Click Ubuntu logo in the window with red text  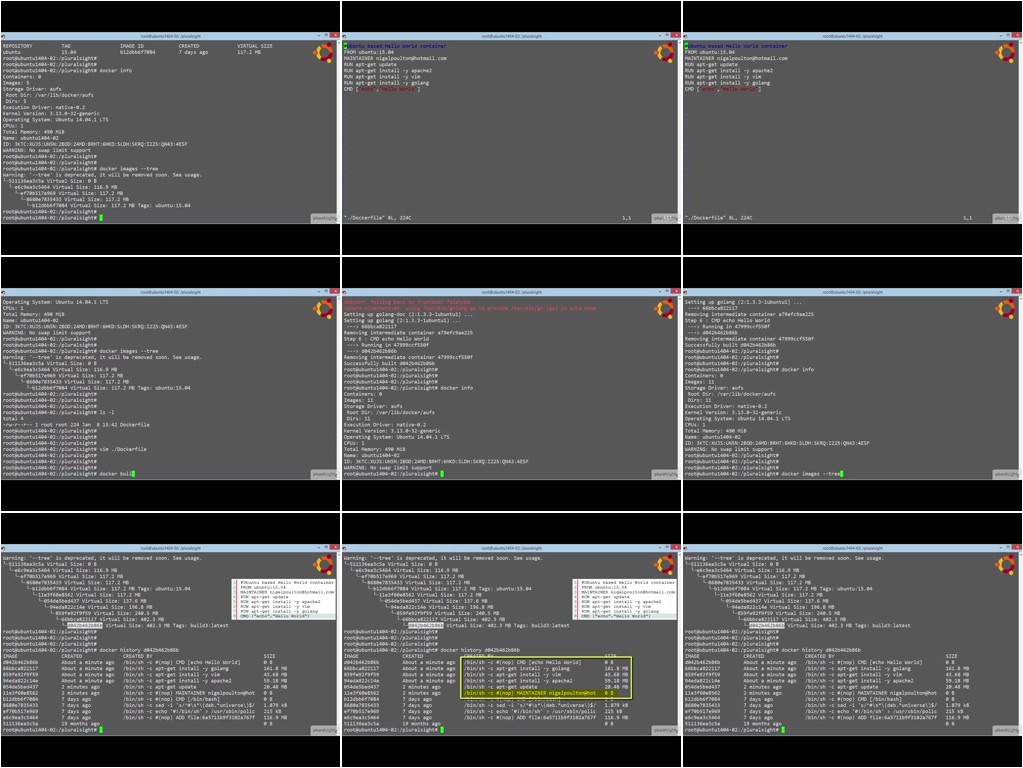(665, 309)
